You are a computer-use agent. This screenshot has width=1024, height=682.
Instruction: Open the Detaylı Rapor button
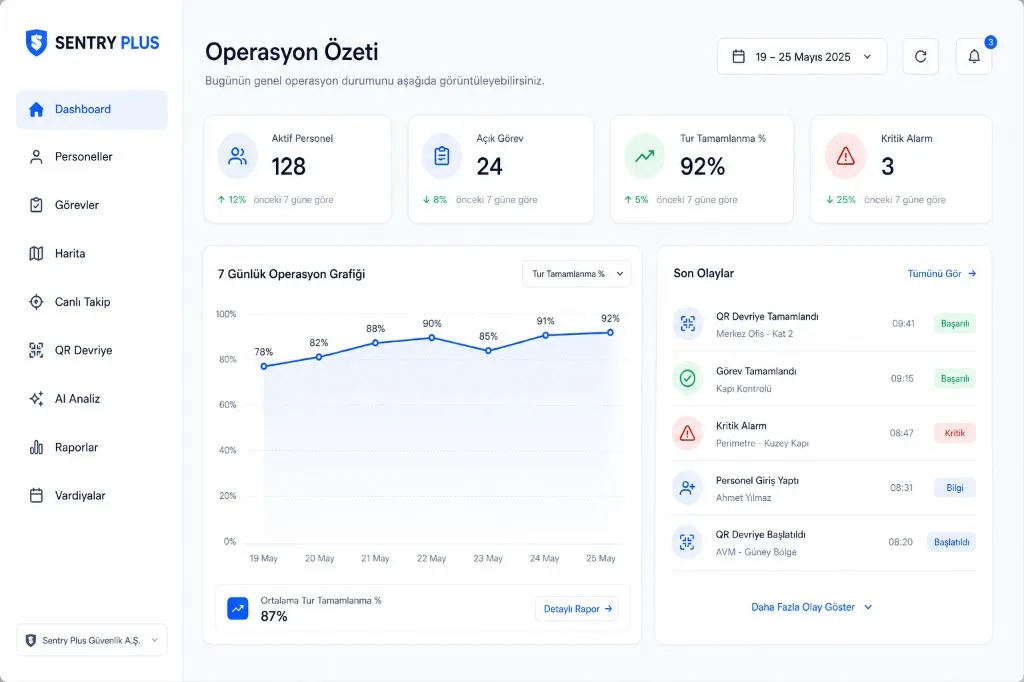coord(577,609)
